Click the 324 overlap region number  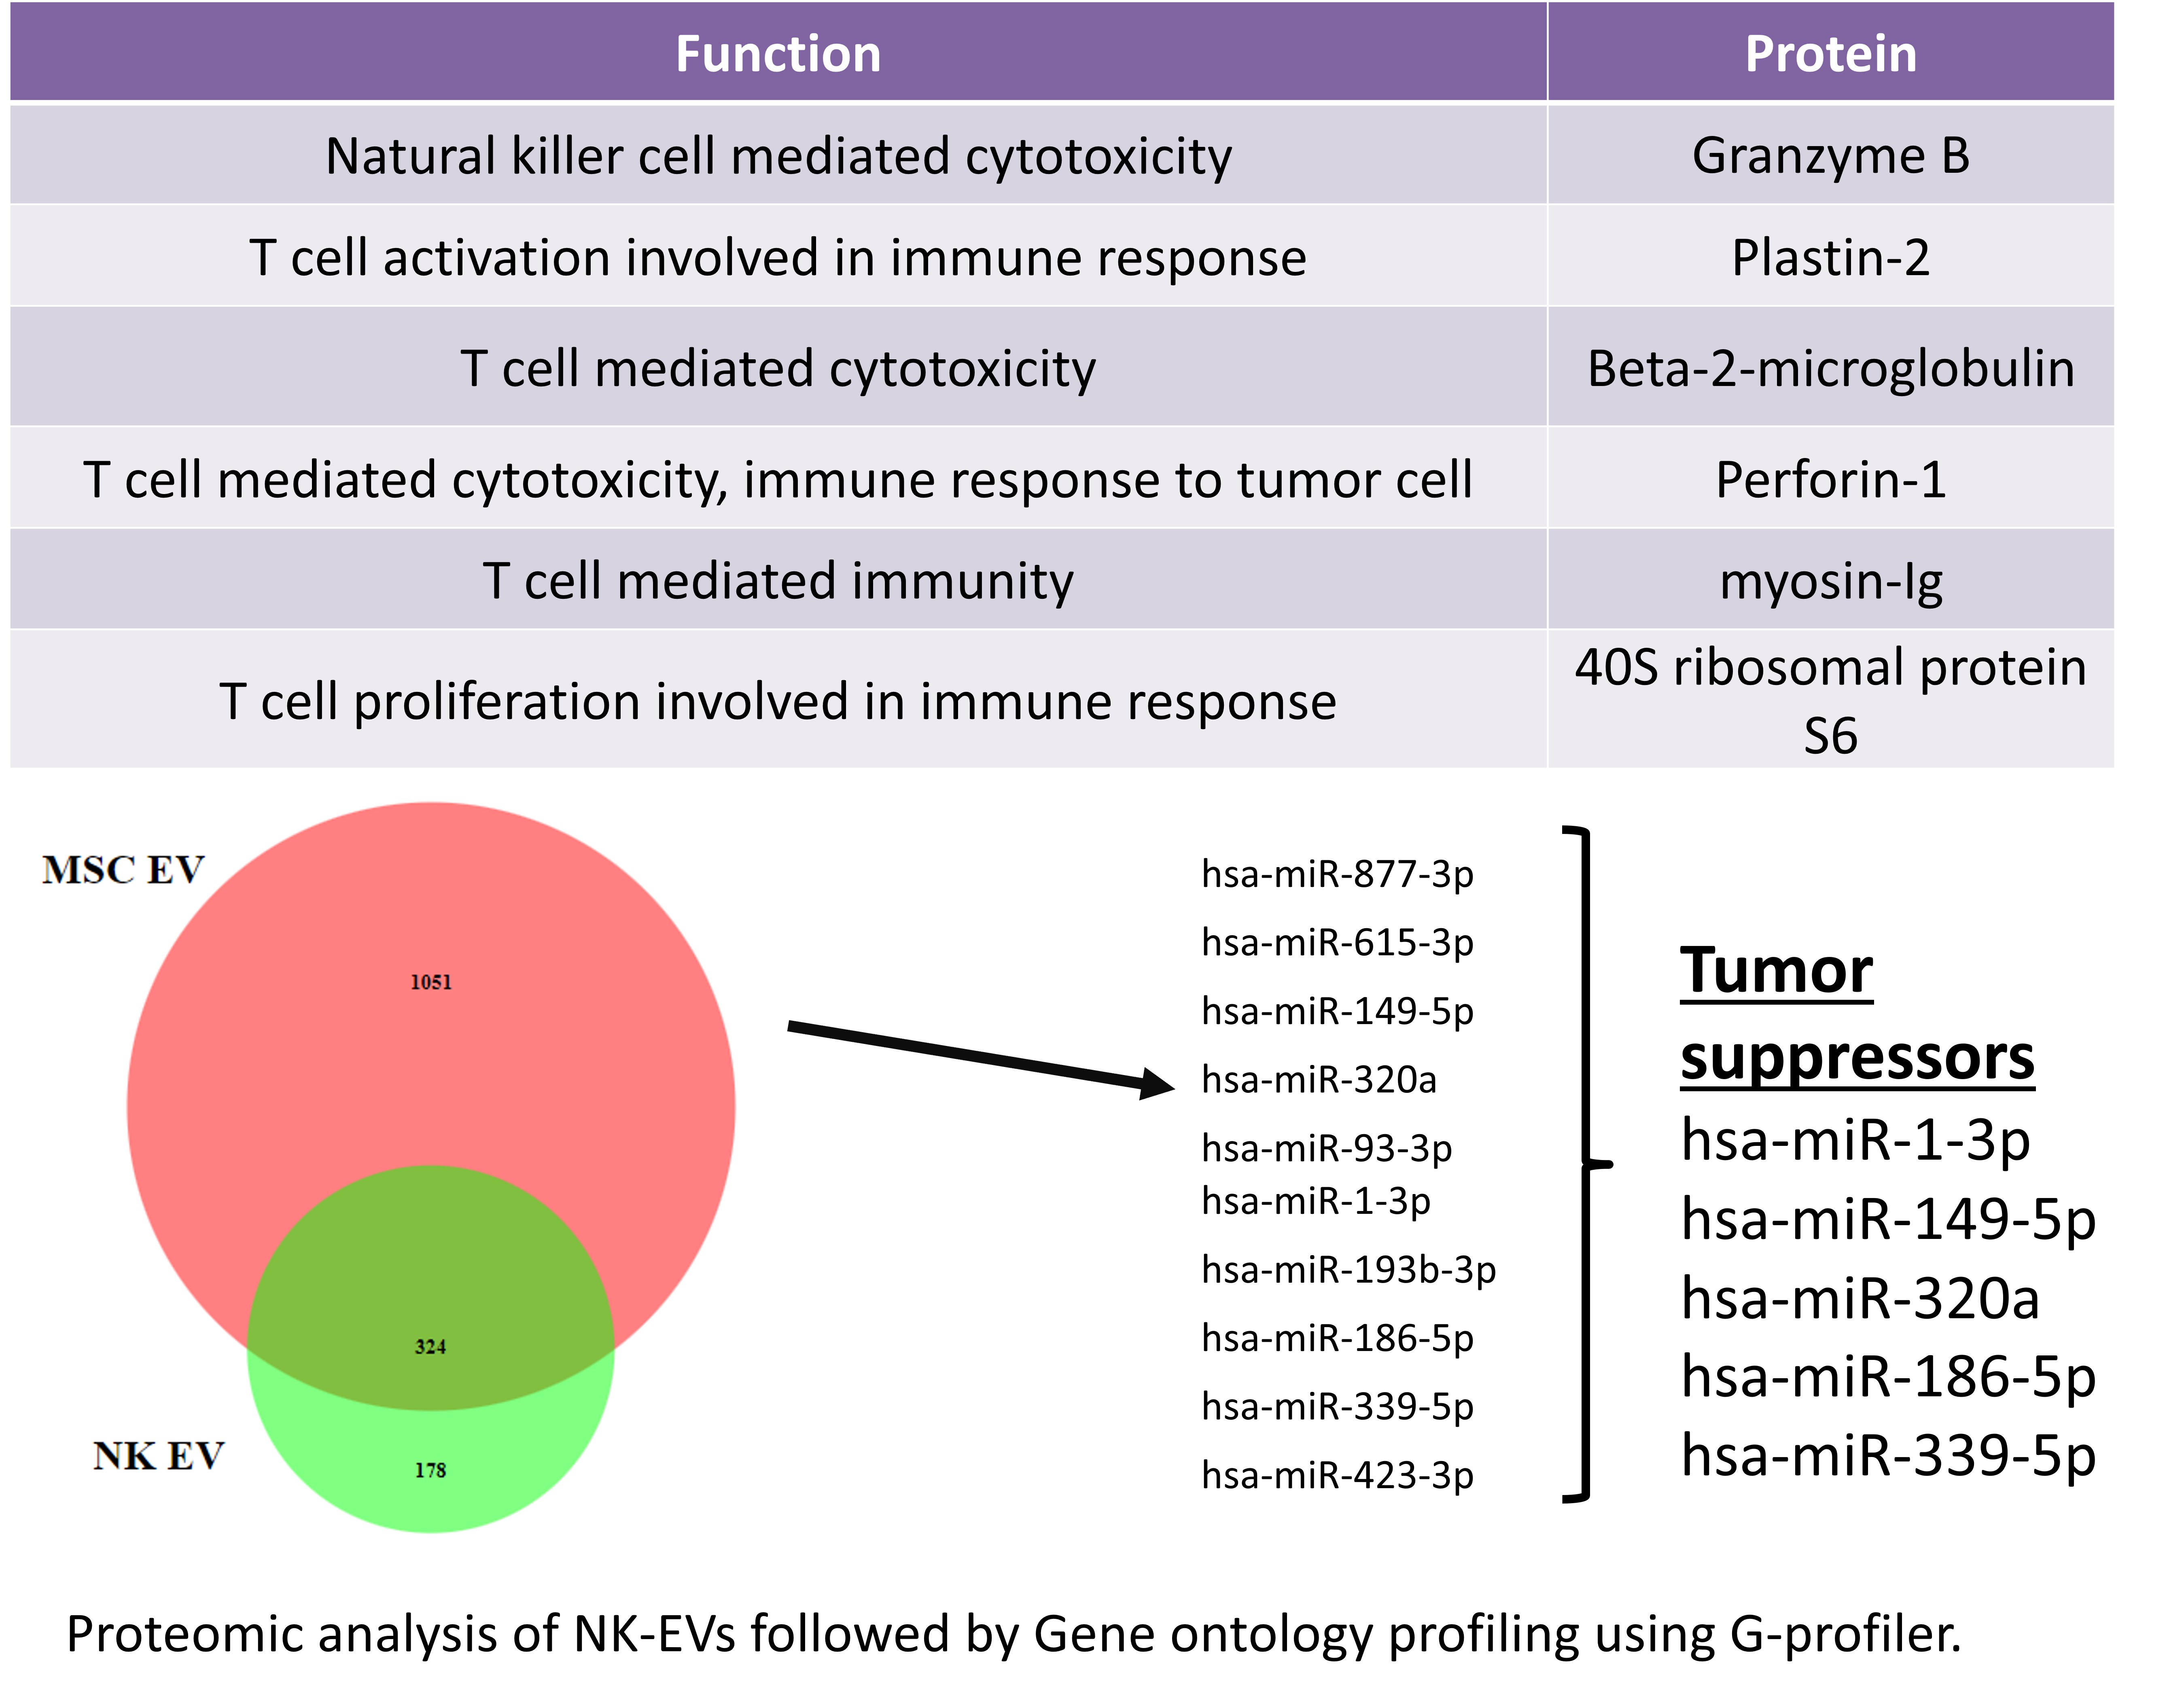point(430,1346)
